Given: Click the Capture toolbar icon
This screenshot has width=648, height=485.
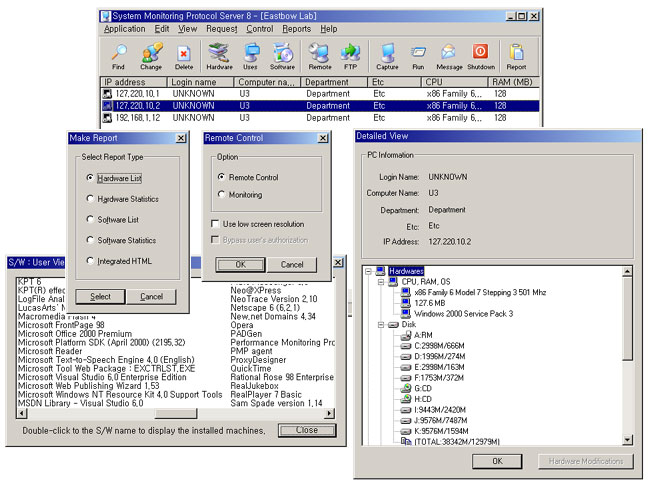Looking at the screenshot, I should point(387,56).
